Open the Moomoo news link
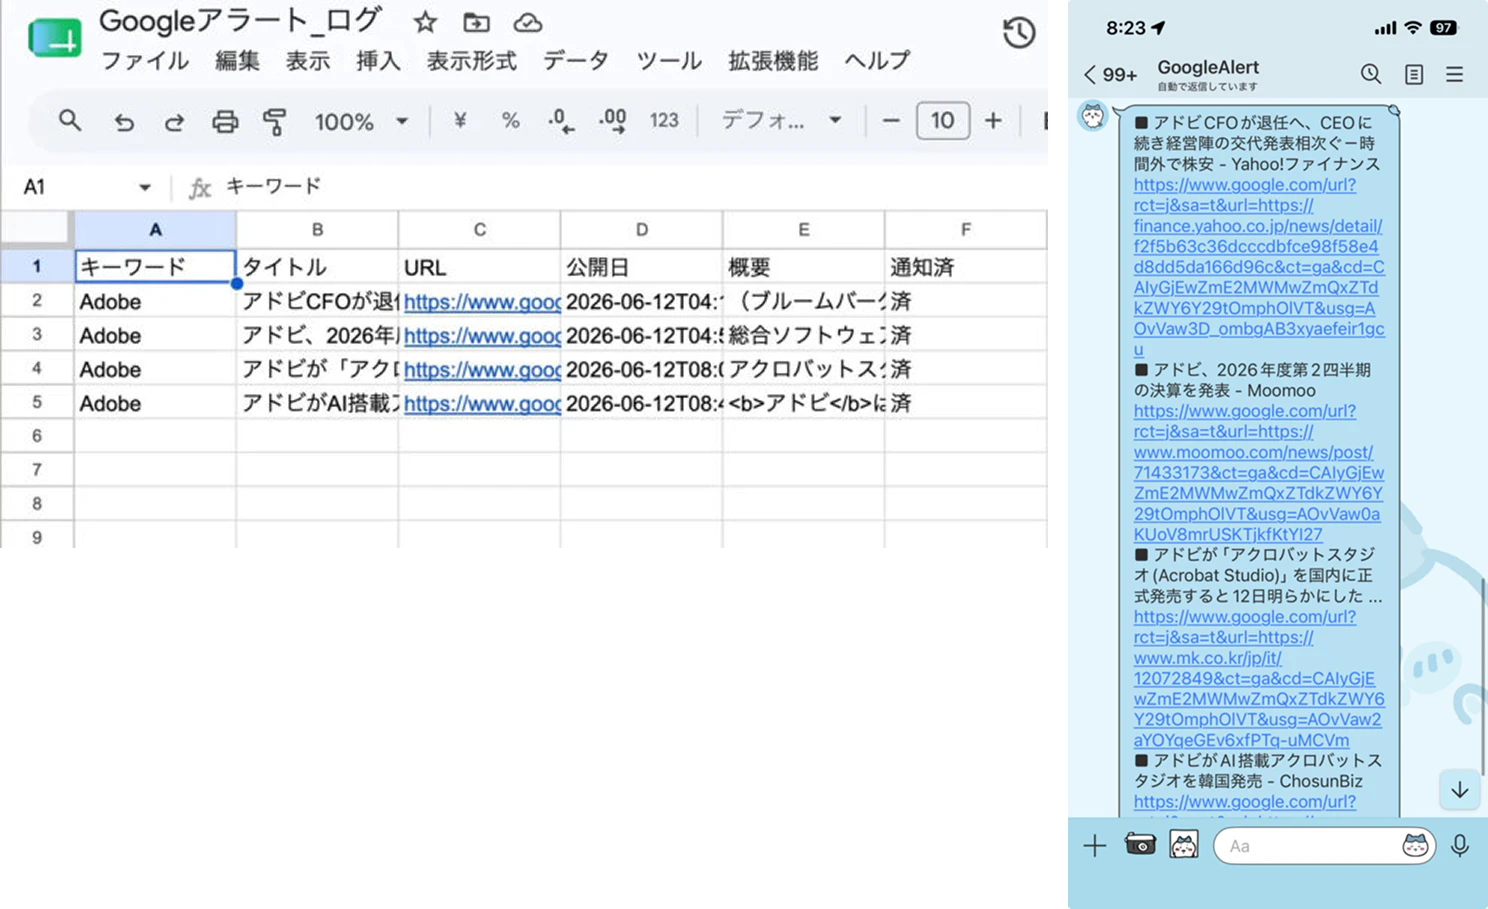The width and height of the screenshot is (1488, 909). click(x=1259, y=473)
